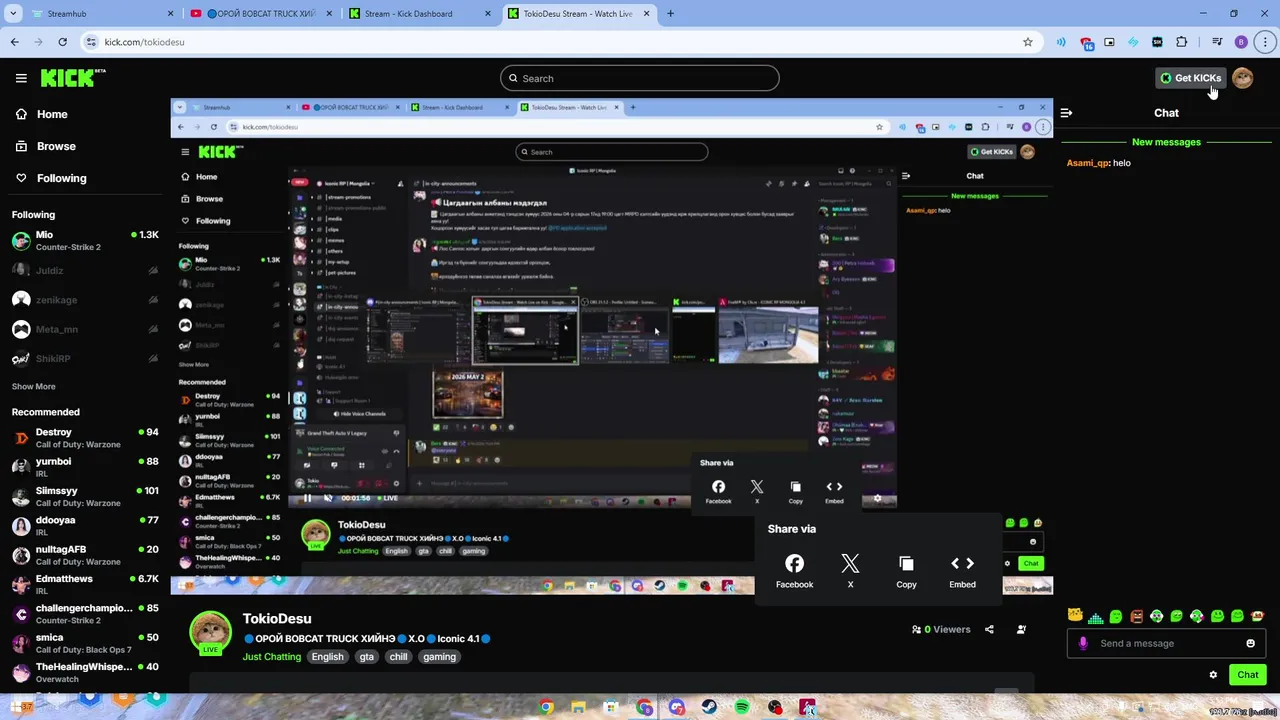Viewport: 1280px width, 720px height.
Task: Open recommended channel ddooyaa
Action: point(85,526)
